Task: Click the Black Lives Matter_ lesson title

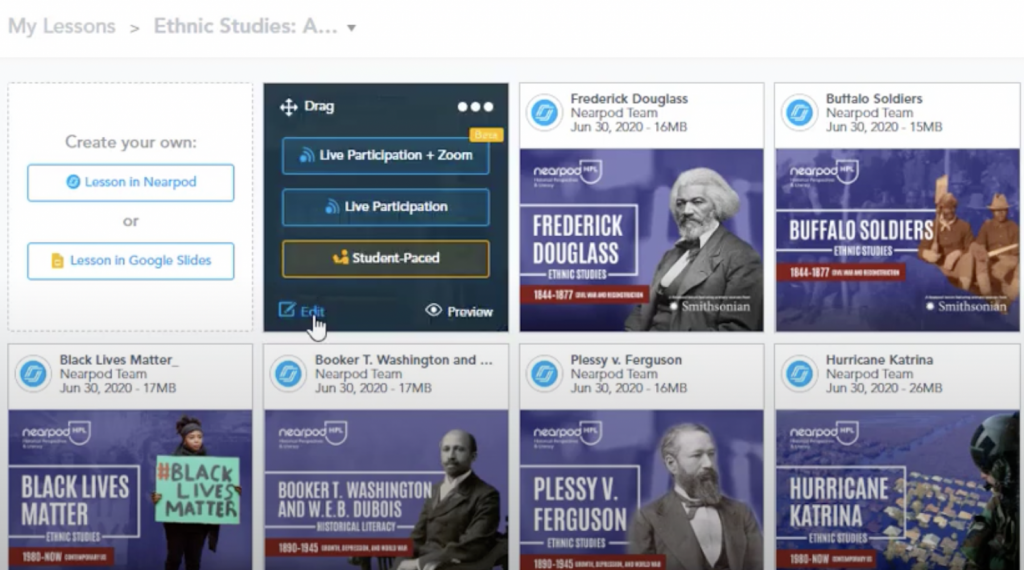Action: tap(119, 360)
